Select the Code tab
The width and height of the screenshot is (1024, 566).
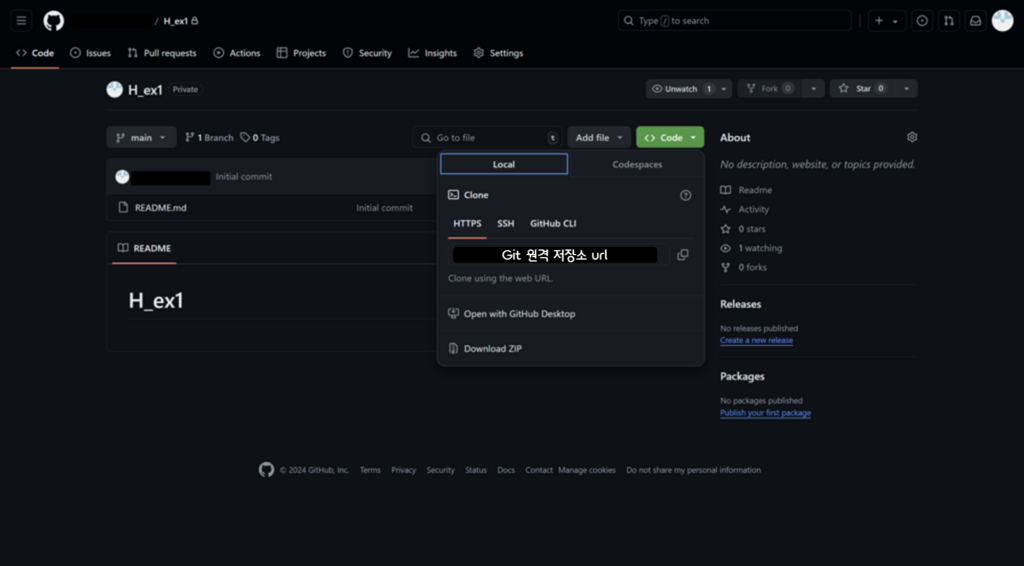coord(35,53)
